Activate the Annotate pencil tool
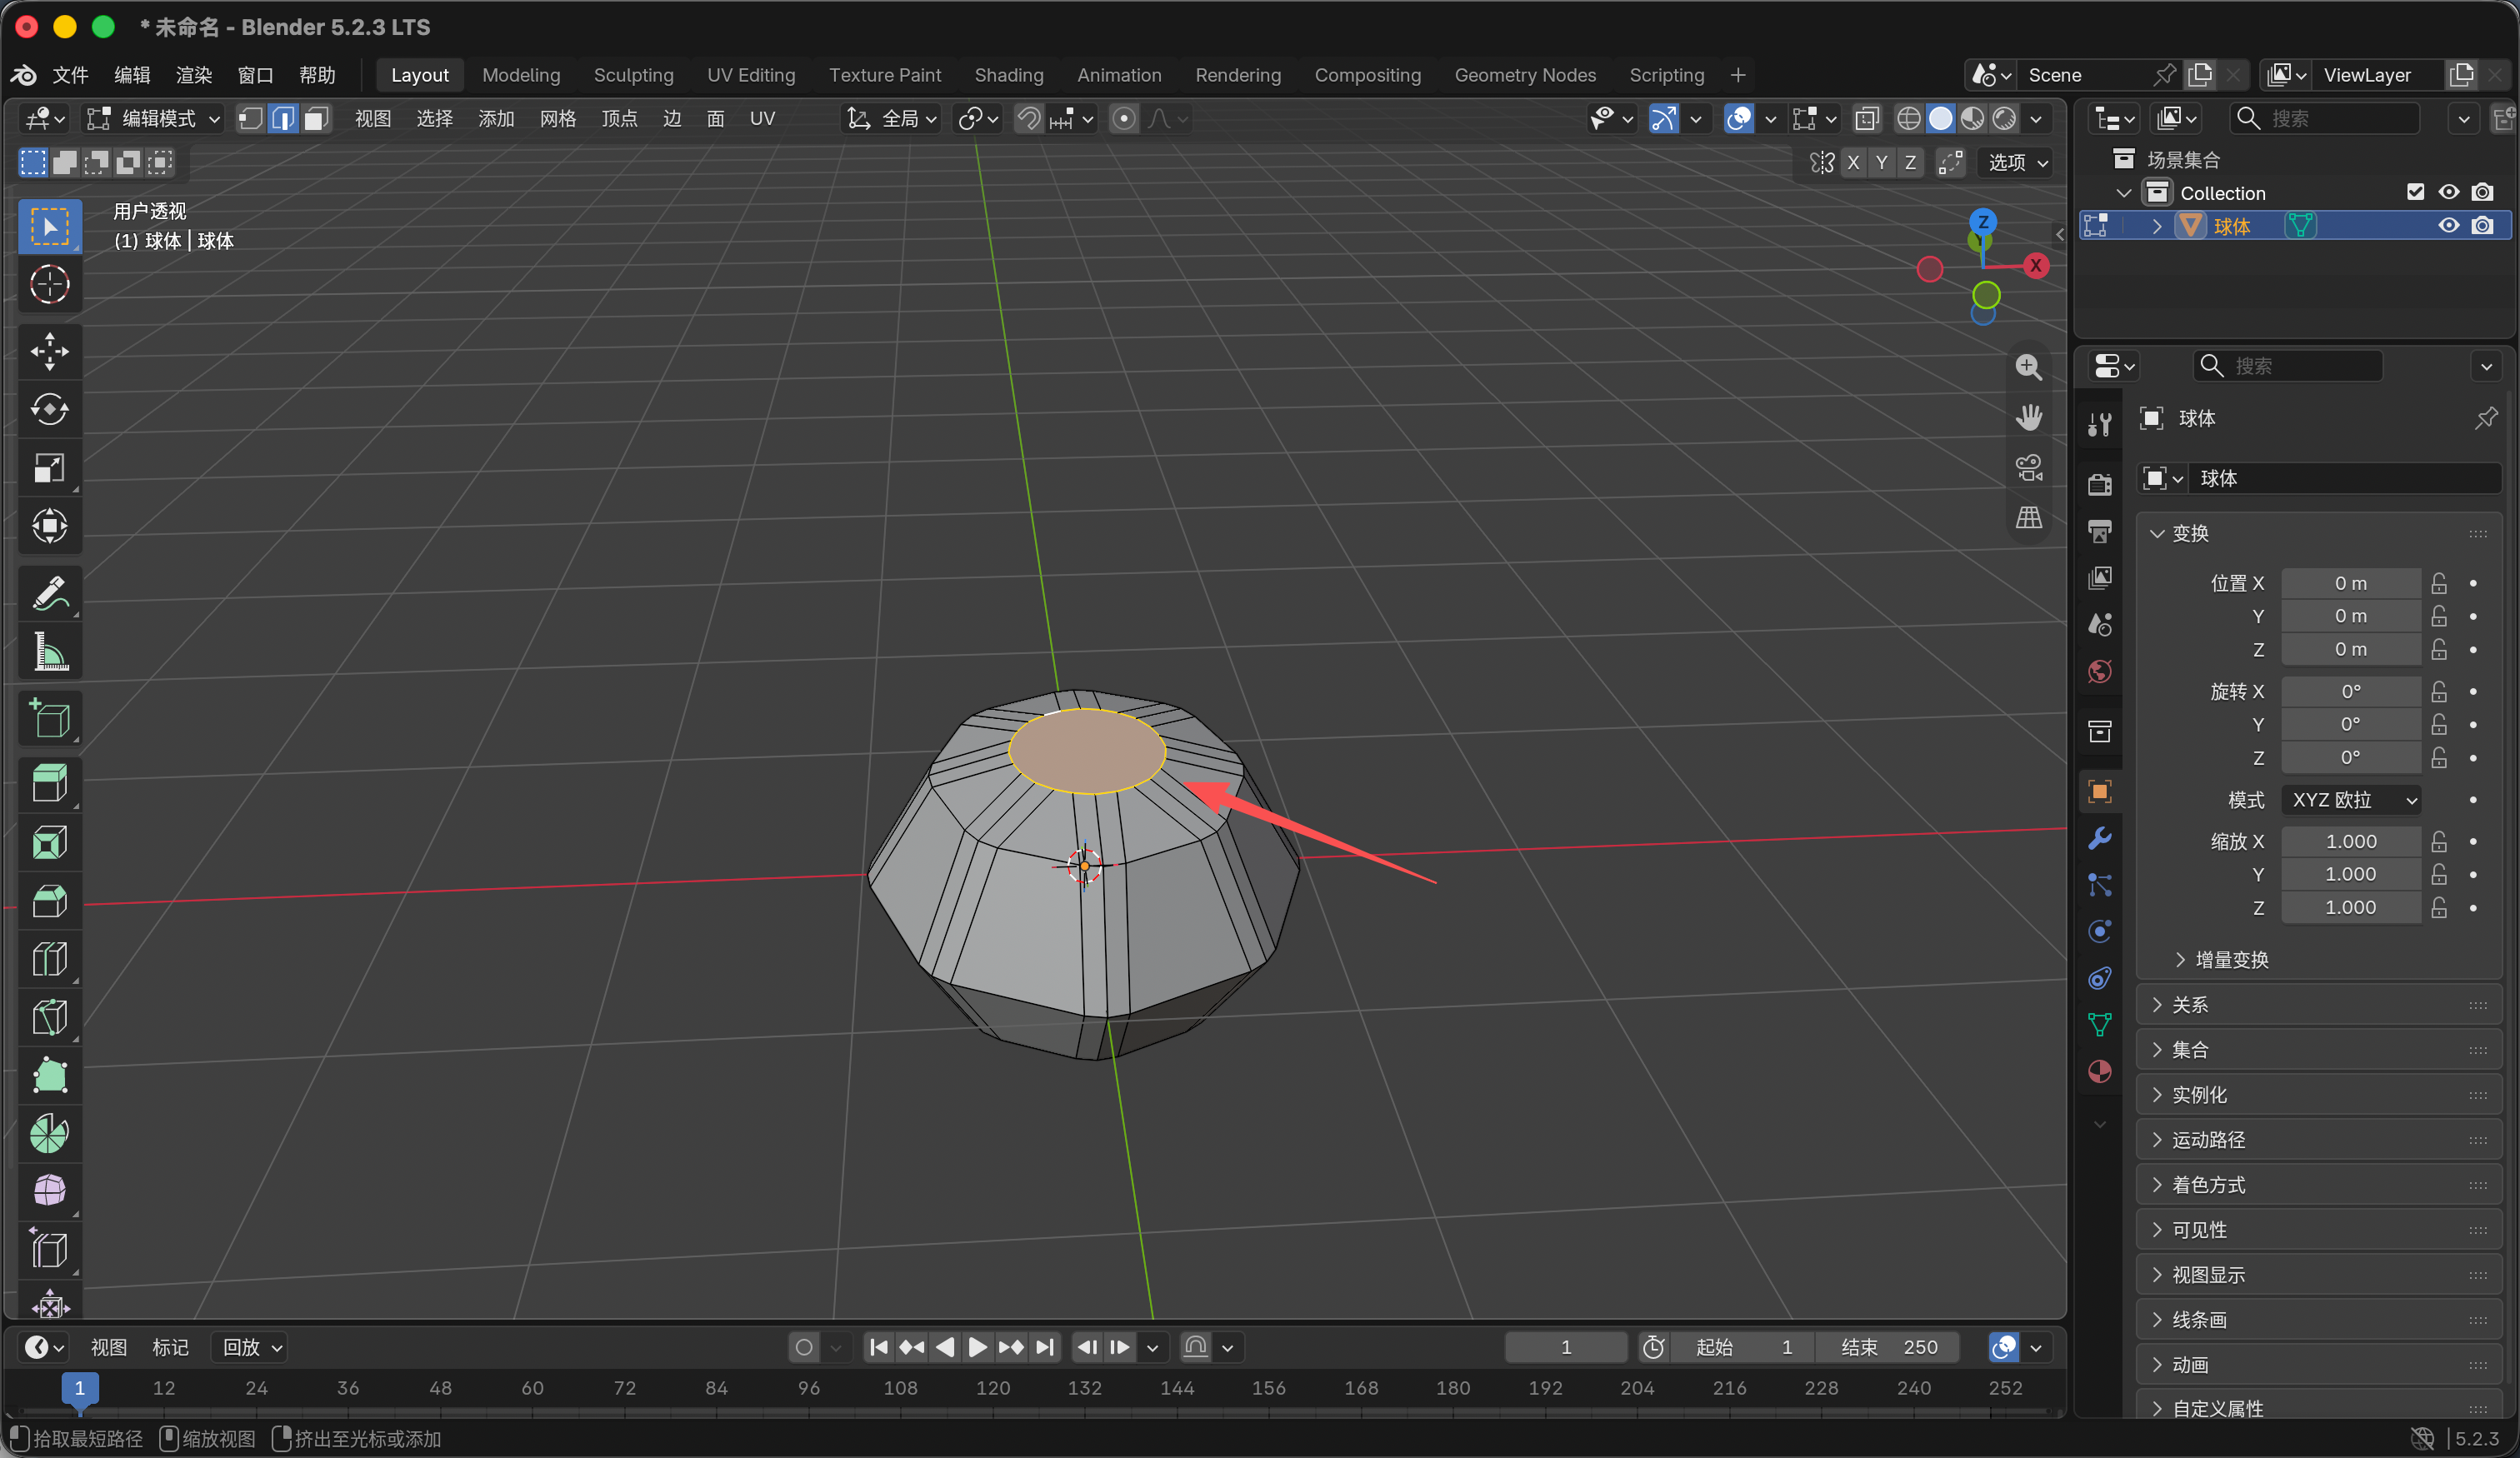 pos(49,594)
